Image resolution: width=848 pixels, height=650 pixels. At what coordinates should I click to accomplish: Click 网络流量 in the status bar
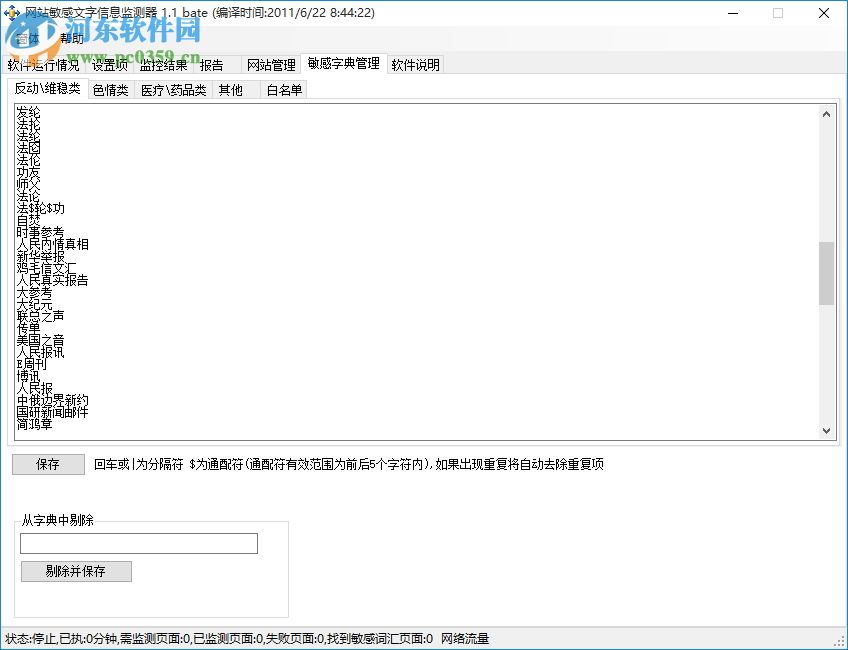tap(466, 638)
